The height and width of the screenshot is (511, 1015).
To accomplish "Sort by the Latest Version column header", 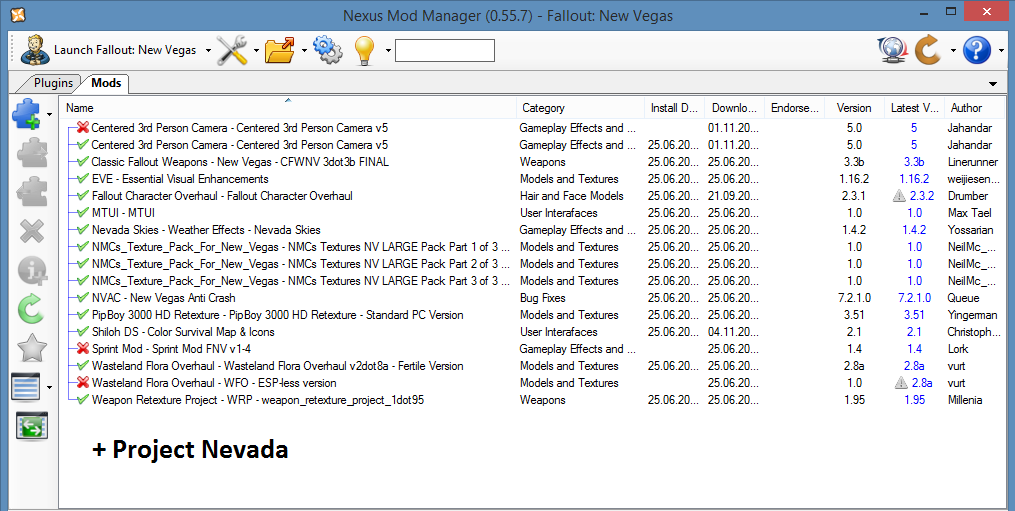I will 914,108.
